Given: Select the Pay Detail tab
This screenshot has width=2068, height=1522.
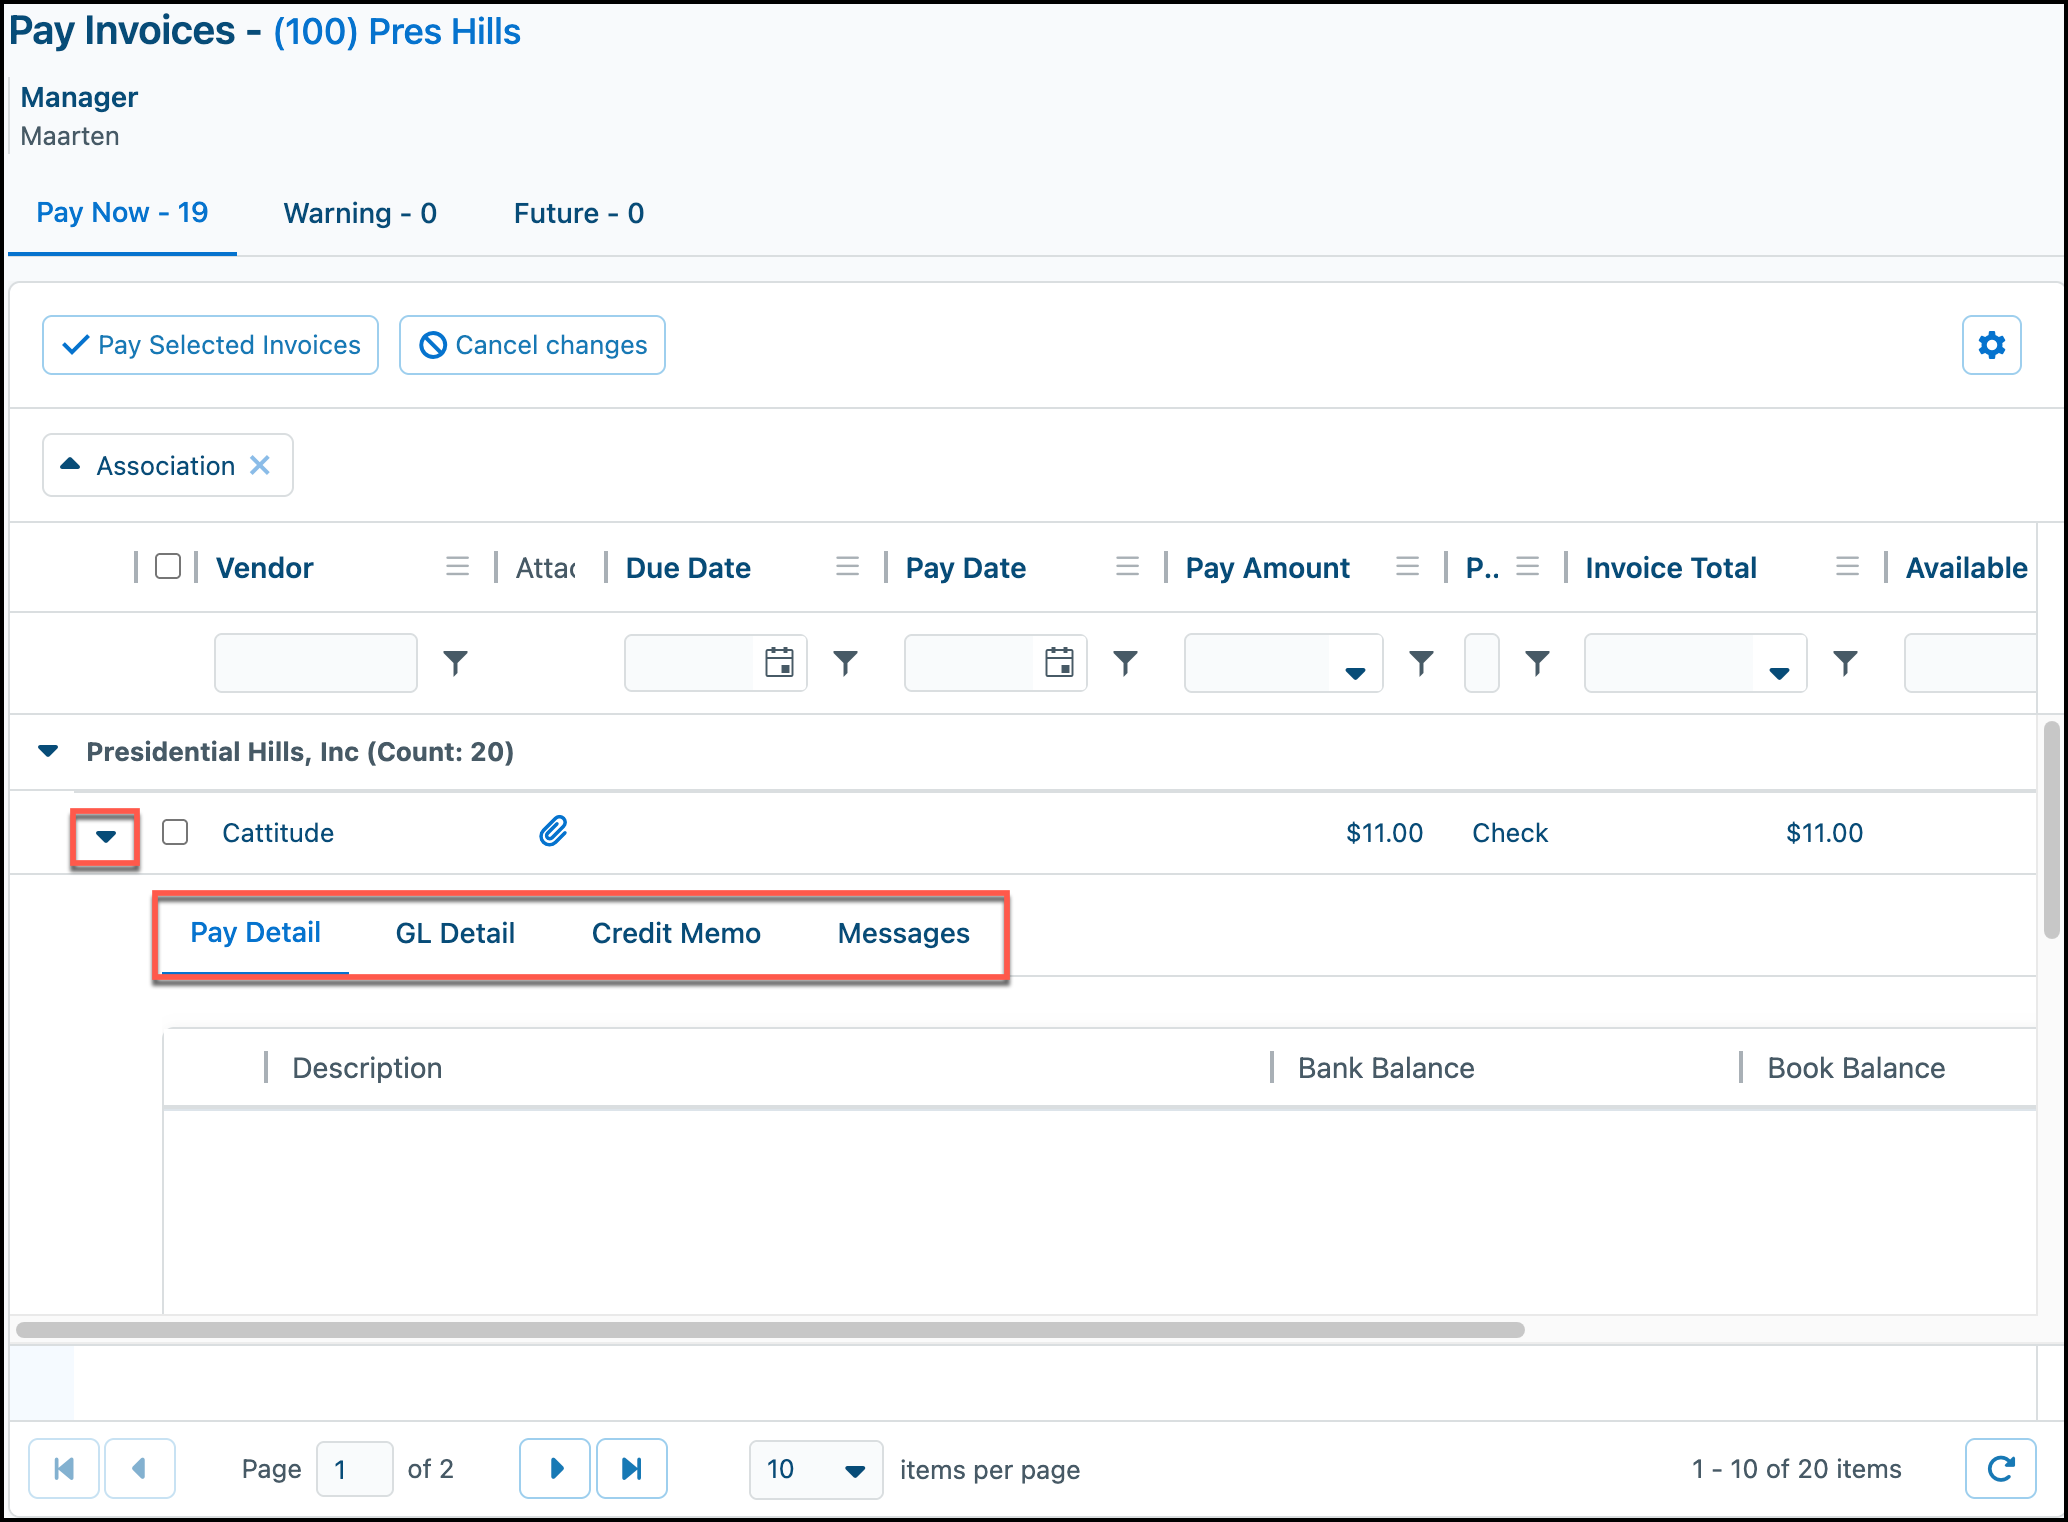Looking at the screenshot, I should point(255,933).
